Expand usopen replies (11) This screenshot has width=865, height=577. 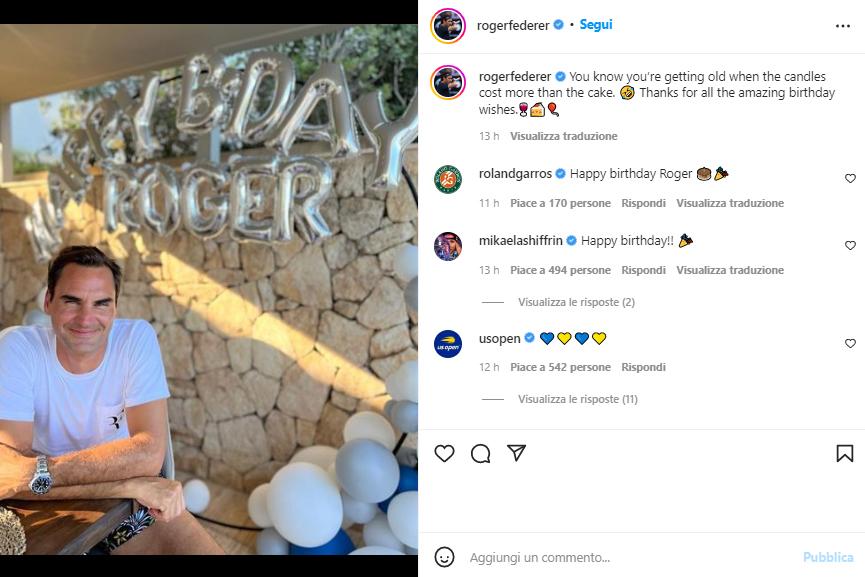[578, 399]
